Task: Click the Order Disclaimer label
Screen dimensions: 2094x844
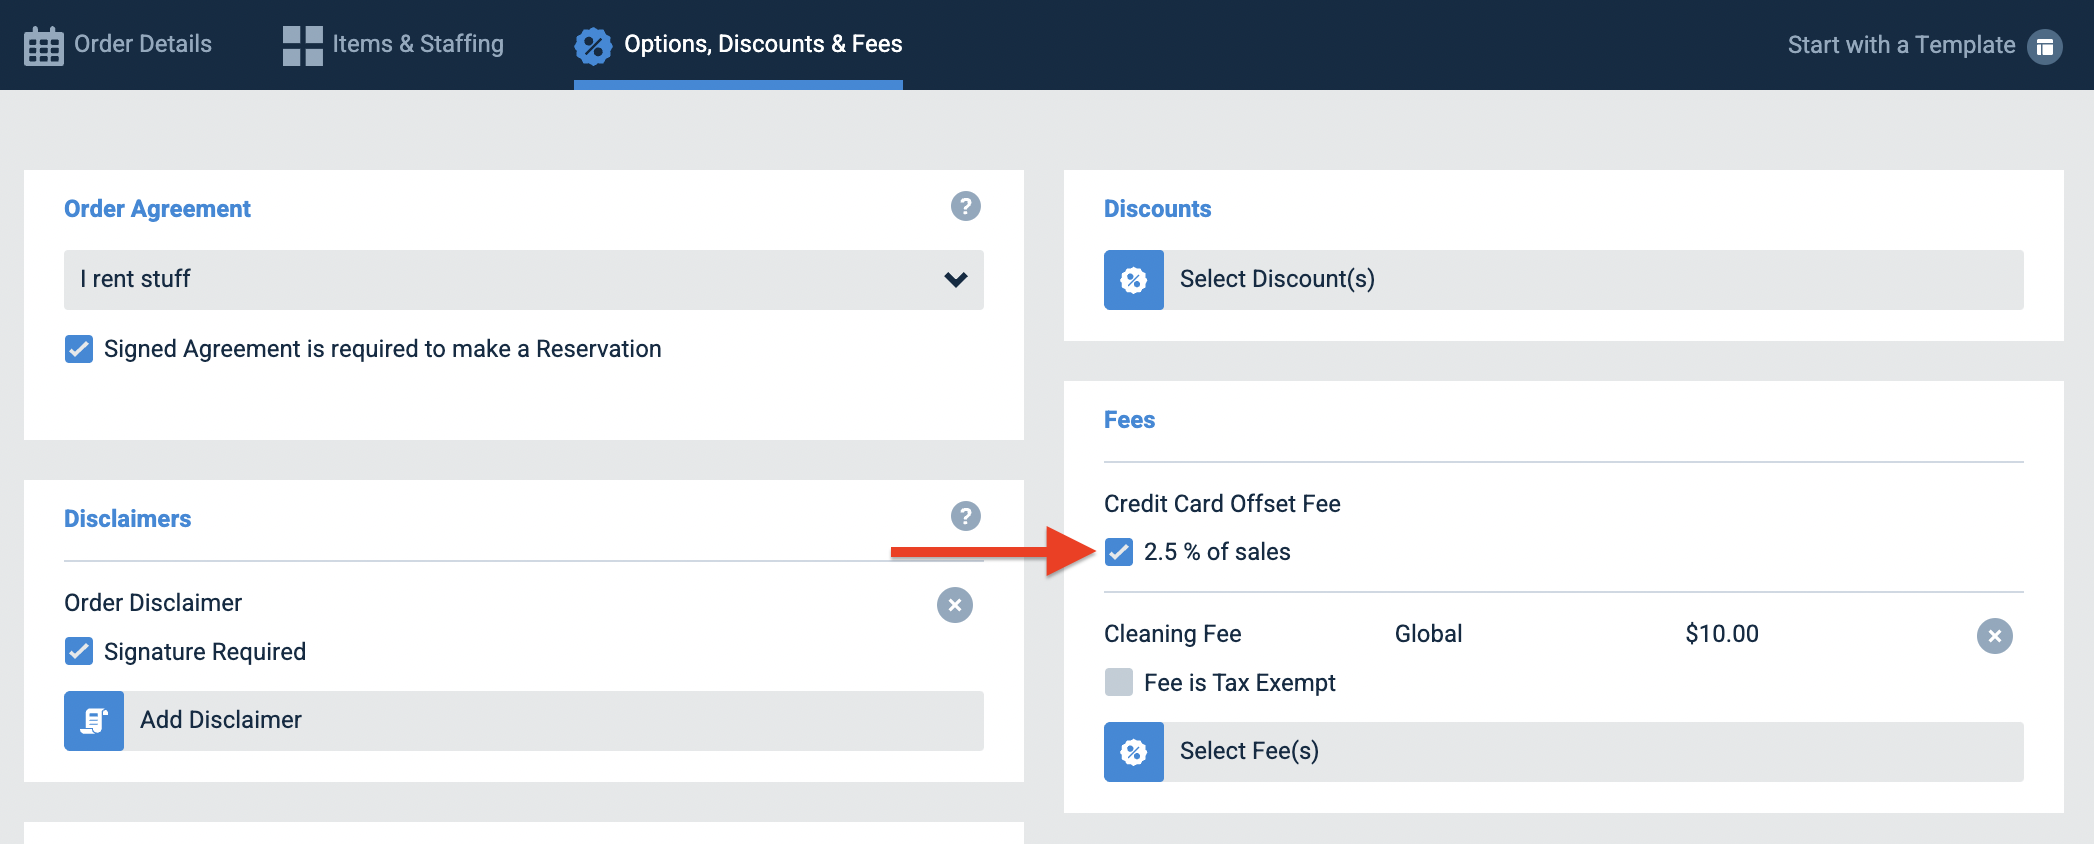Action: pos(153,603)
